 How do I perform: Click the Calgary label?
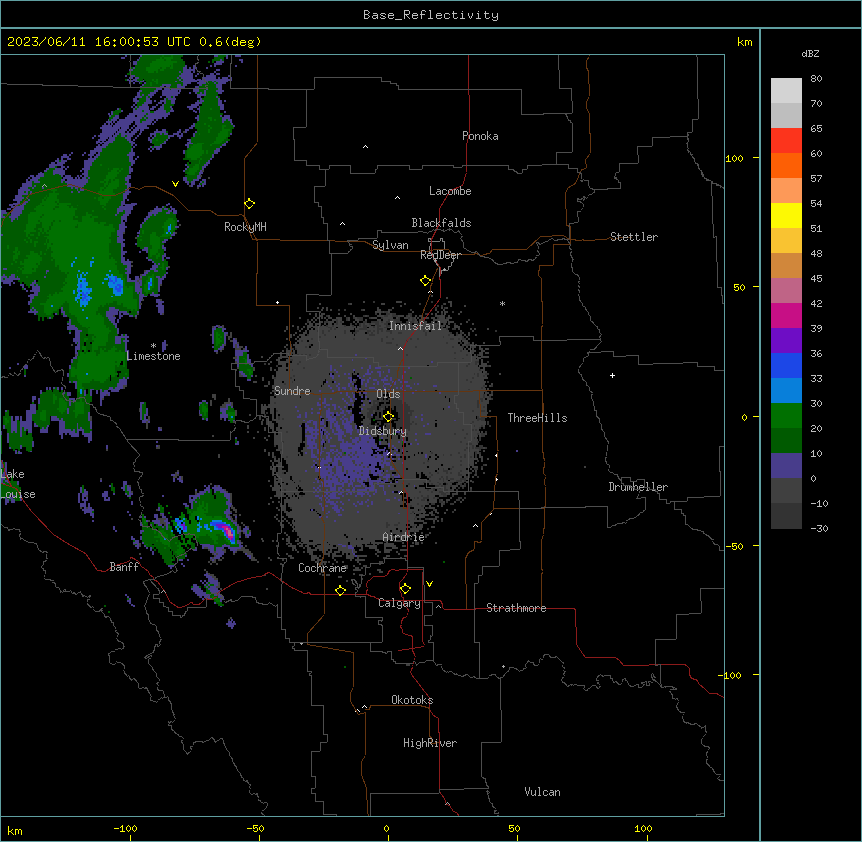pos(399,603)
